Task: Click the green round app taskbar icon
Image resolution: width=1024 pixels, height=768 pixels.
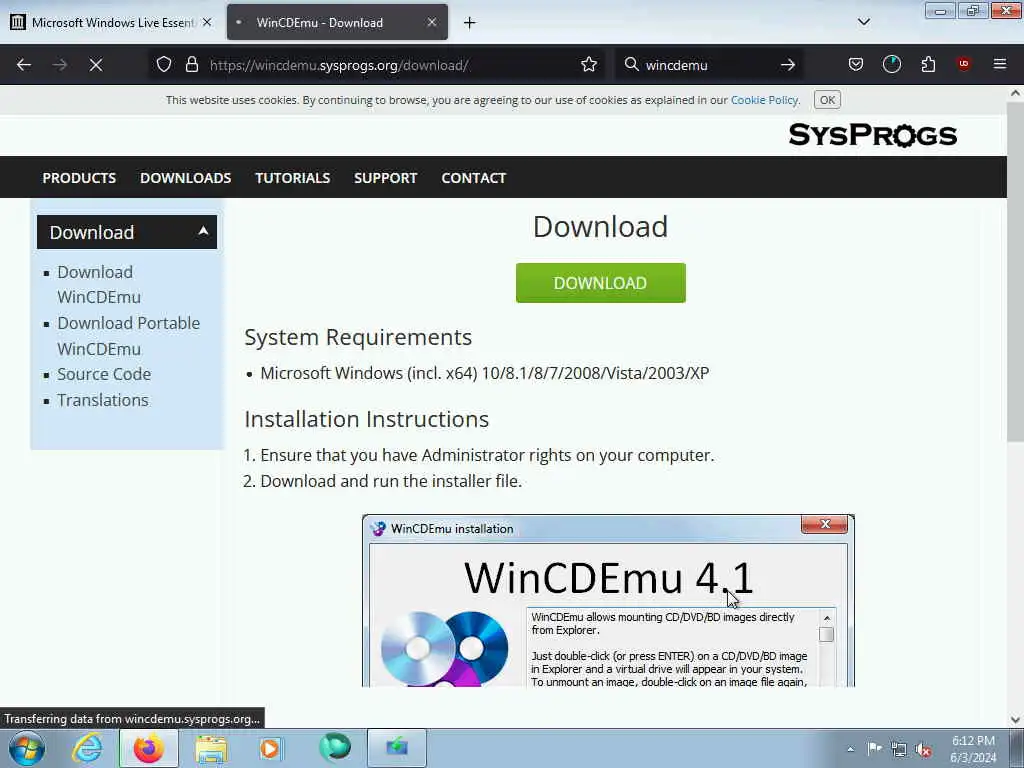Action: 335,748
